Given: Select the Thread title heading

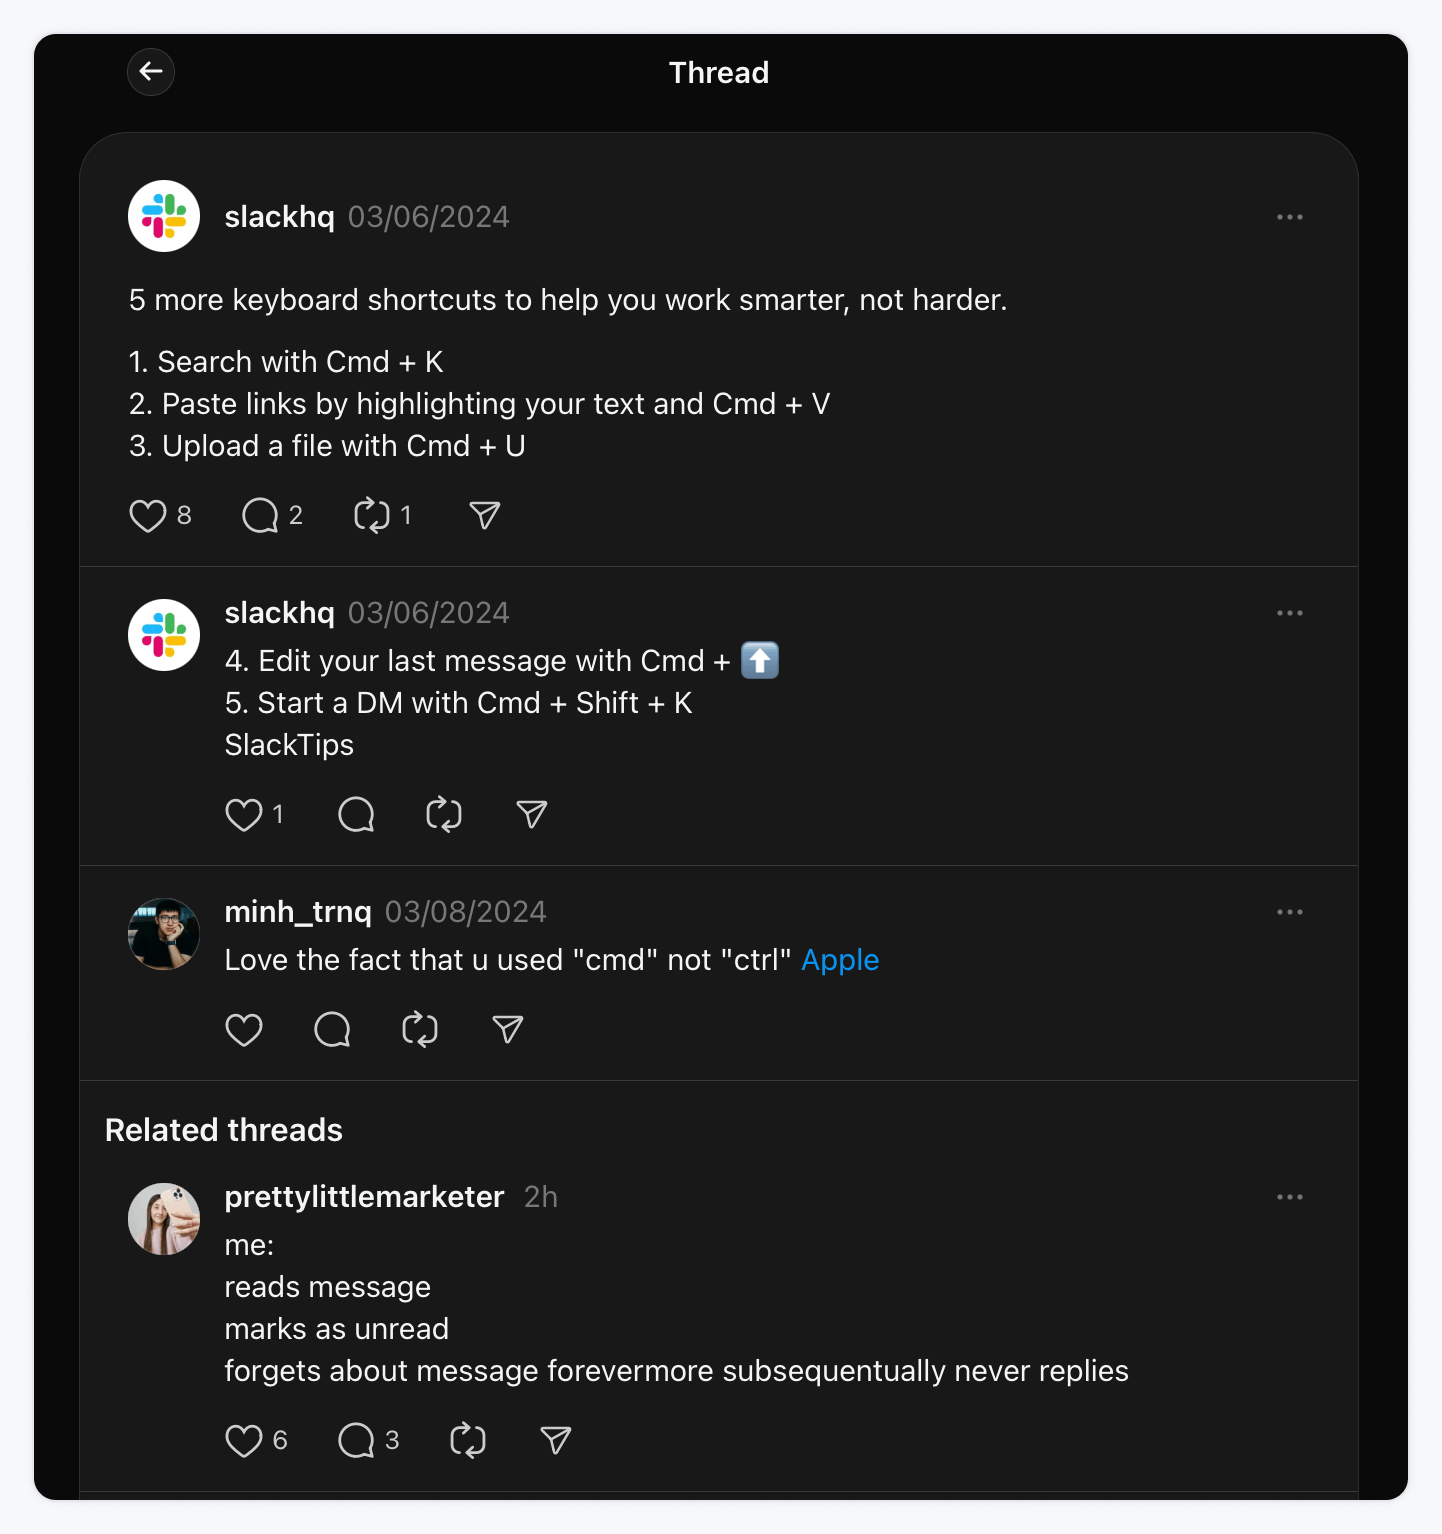Looking at the screenshot, I should click(720, 72).
